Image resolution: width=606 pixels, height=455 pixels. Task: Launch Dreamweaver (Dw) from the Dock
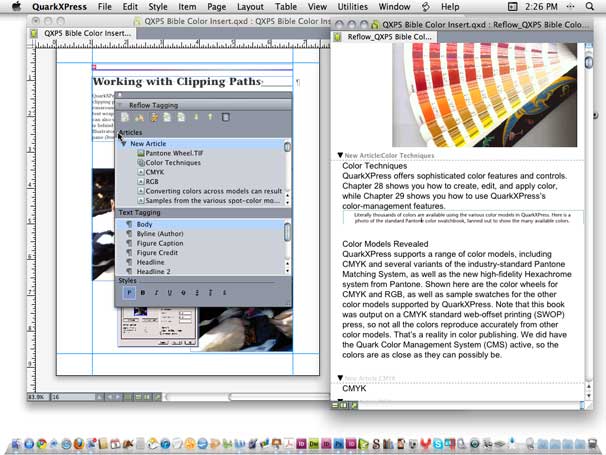(x=314, y=443)
